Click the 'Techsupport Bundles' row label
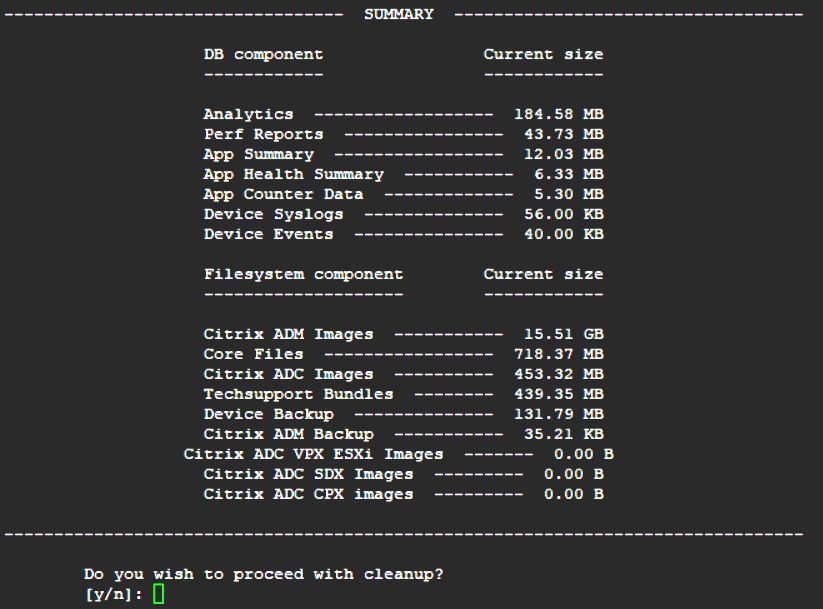The height and width of the screenshot is (609, 823). (x=299, y=394)
